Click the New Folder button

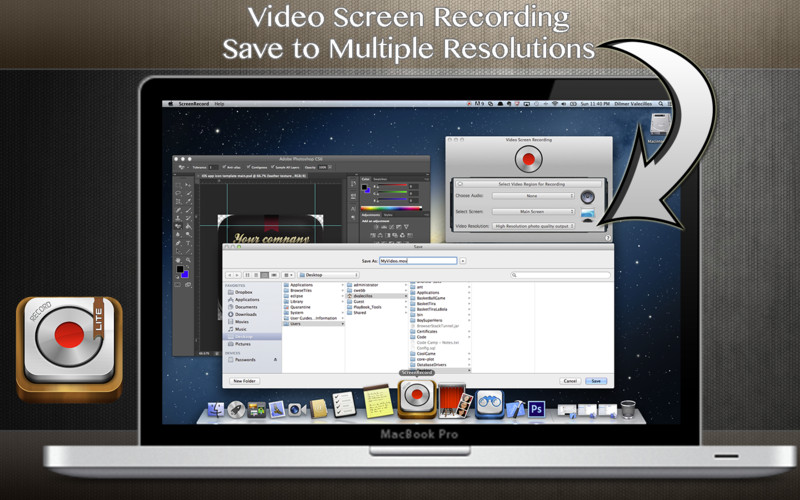click(244, 381)
